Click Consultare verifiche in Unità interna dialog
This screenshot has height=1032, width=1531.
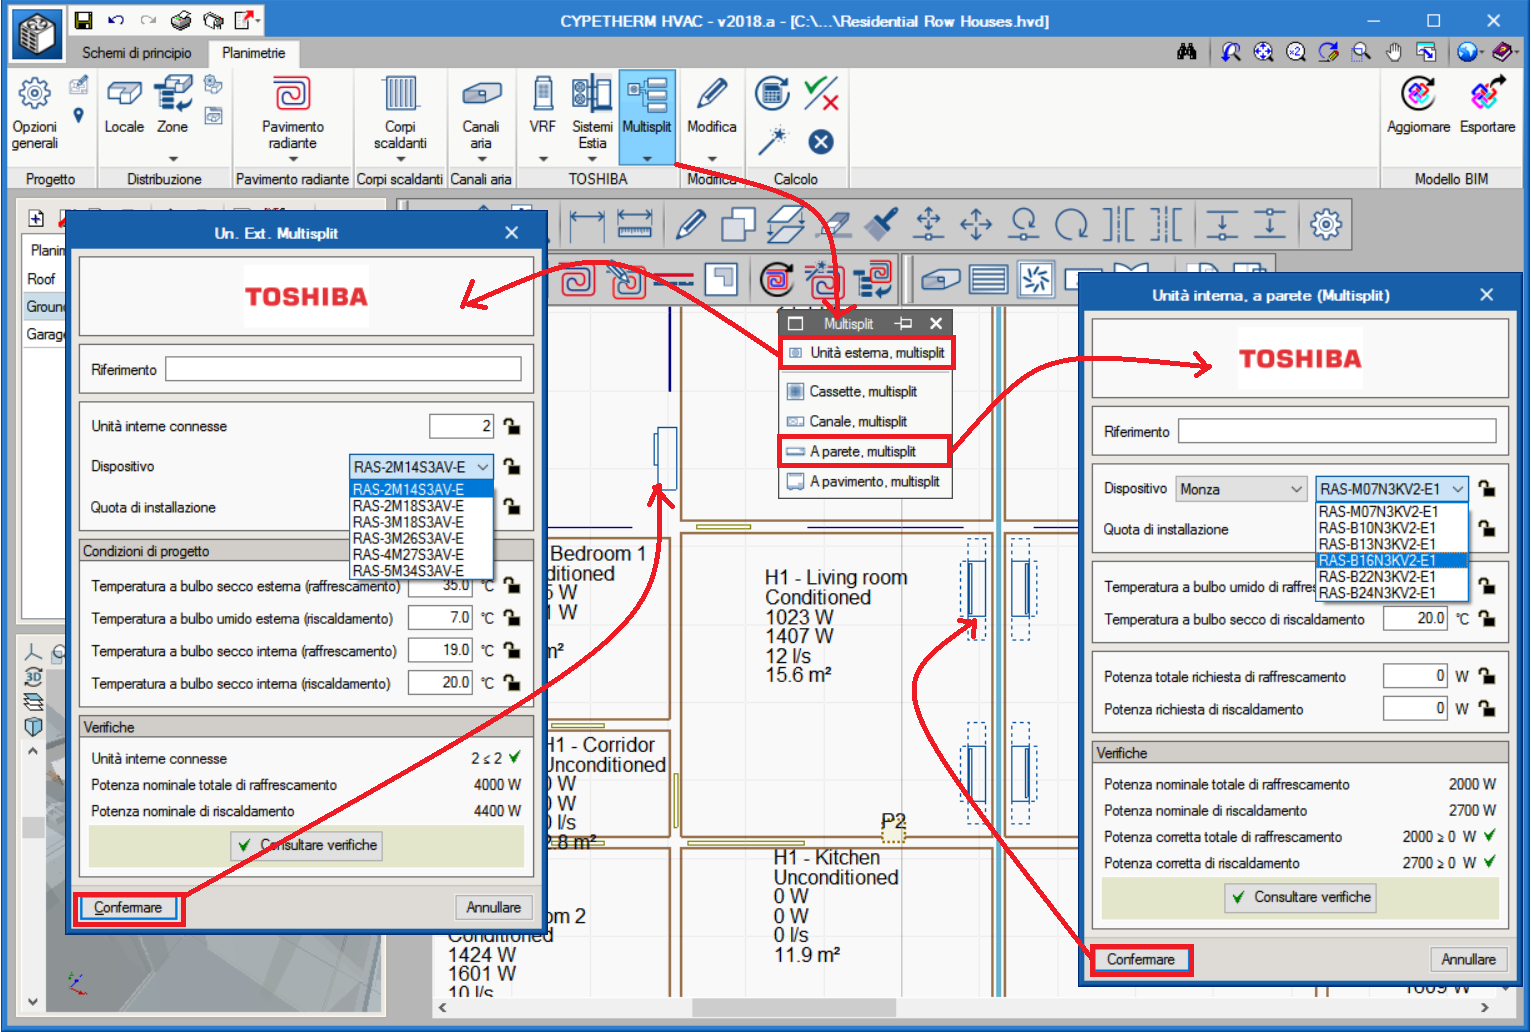[1300, 897]
